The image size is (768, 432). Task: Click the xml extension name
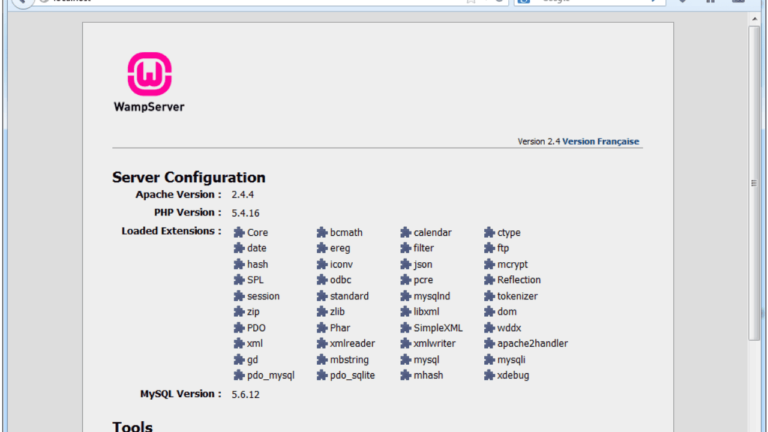pos(255,343)
